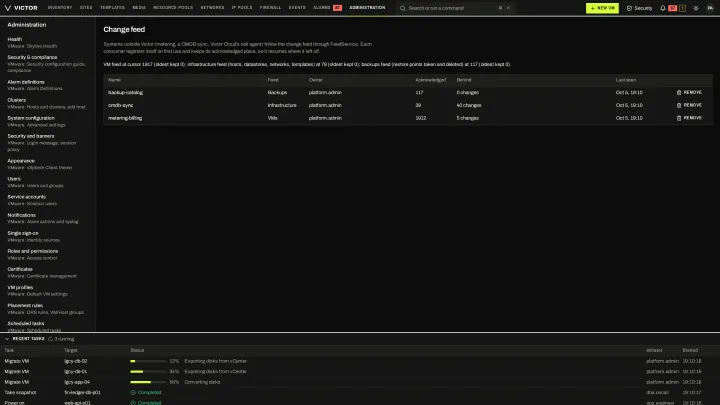The width and height of the screenshot is (720, 405).
Task: Open the Firewall nav tab
Action: coord(270,8)
